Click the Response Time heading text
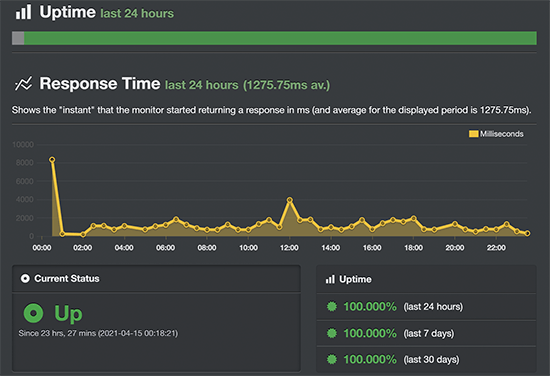This screenshot has width=550, height=376. coord(100,84)
